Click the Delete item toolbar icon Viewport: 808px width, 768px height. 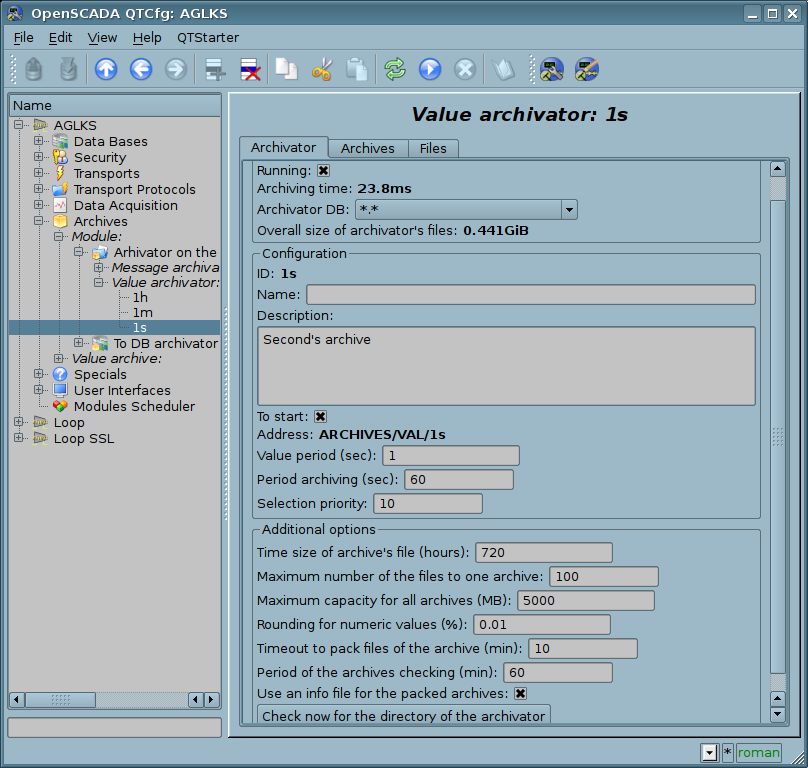(x=250, y=69)
